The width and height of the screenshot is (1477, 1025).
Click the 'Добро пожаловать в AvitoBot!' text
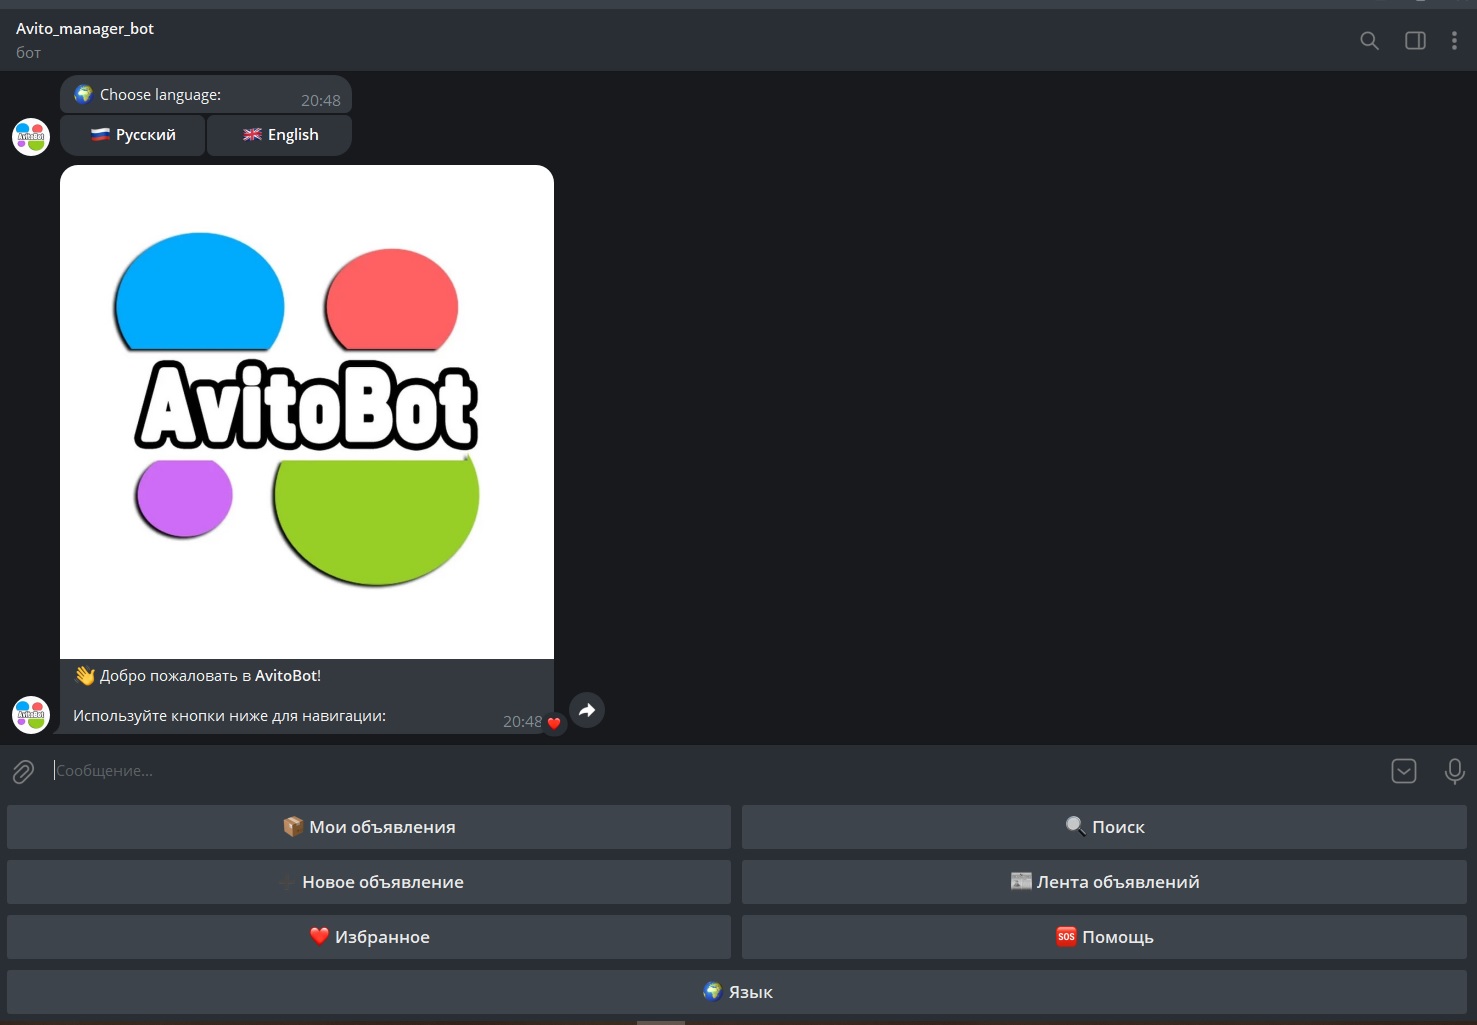coord(210,676)
